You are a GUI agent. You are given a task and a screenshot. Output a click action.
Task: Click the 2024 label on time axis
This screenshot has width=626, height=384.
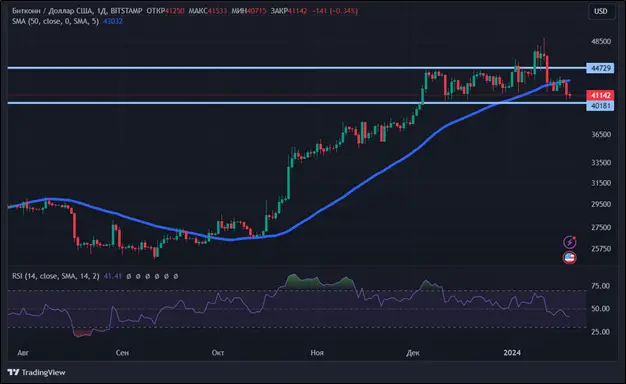click(x=512, y=353)
